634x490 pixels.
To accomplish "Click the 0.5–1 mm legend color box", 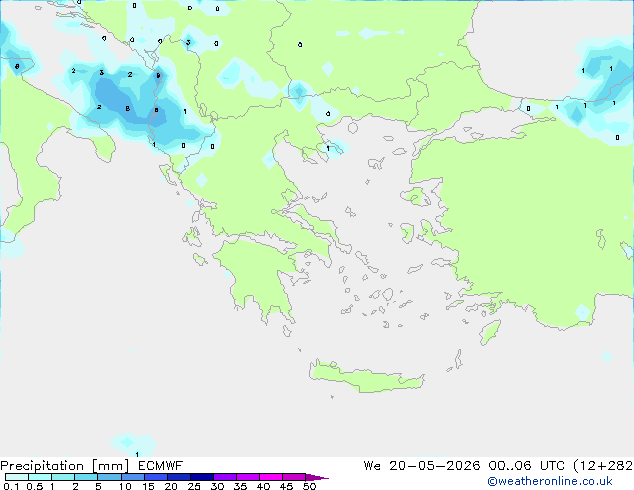I will coord(40,477).
